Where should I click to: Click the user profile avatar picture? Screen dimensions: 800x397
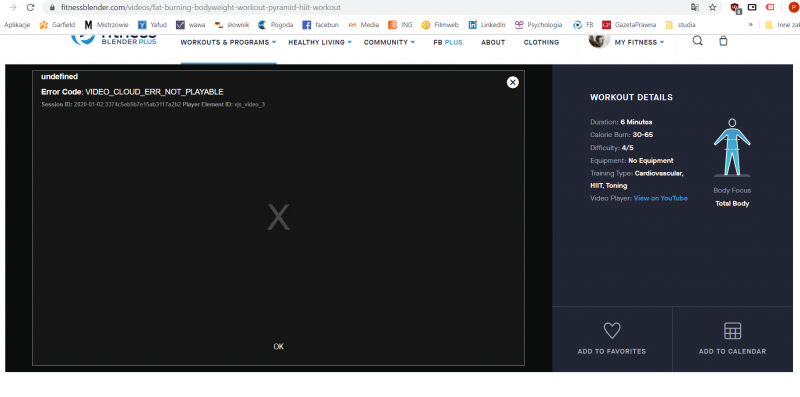(599, 40)
